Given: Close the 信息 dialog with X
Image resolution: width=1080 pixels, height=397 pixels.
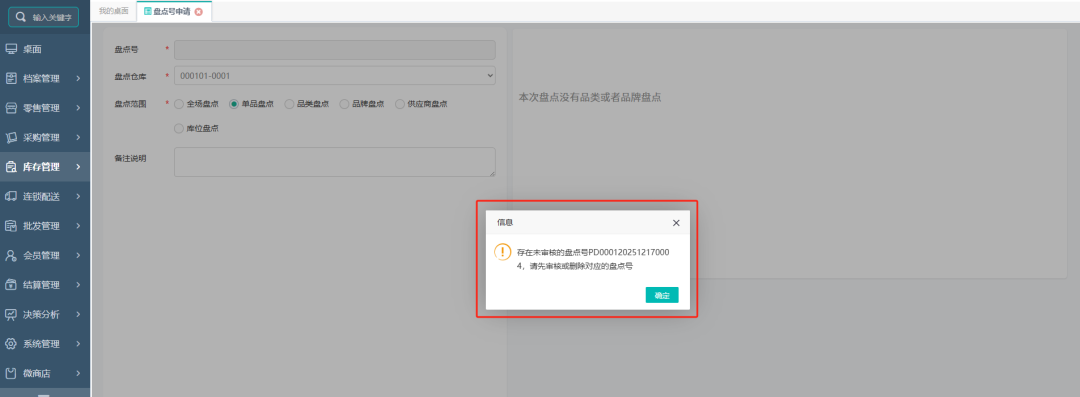Looking at the screenshot, I should (676, 223).
